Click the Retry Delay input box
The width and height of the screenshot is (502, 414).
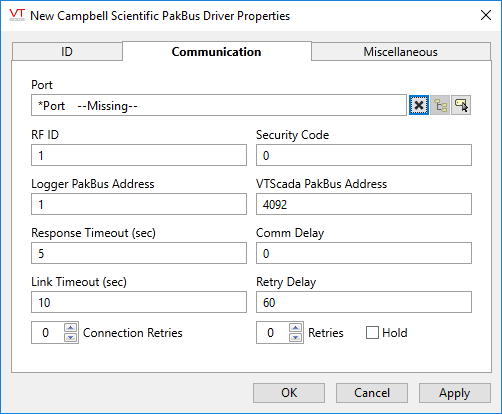click(x=364, y=302)
